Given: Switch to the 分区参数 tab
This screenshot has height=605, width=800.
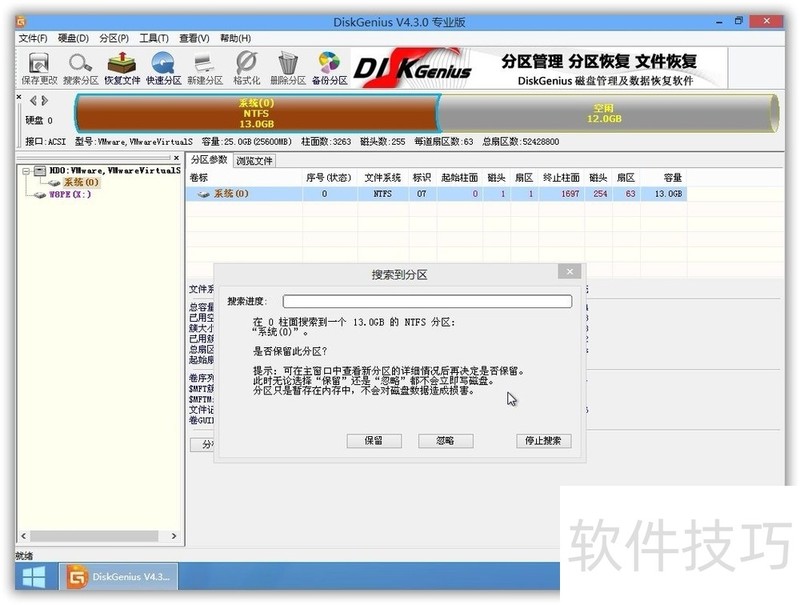Looking at the screenshot, I should [209, 160].
